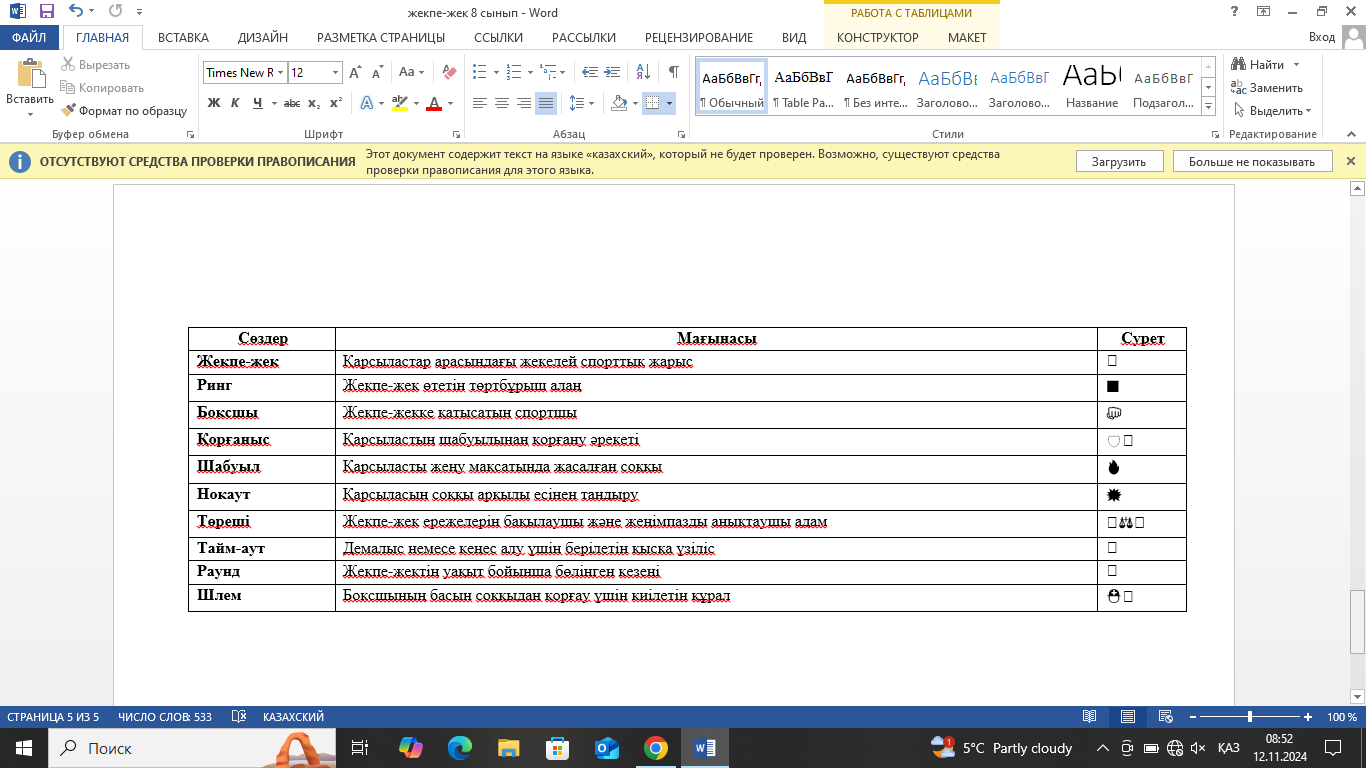Screen dimensions: 1366x768
Task: Open Replace with the Заменить button
Action: (1267, 88)
